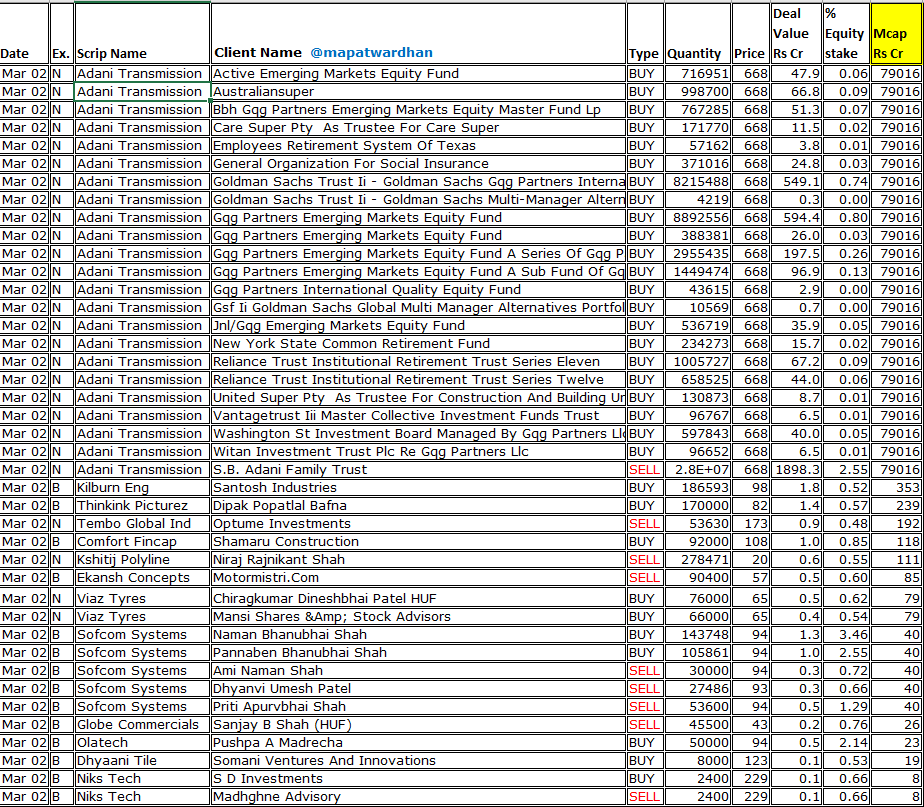Click Priti Apurvbhai Shah cell
924x807 pixels.
418,707
